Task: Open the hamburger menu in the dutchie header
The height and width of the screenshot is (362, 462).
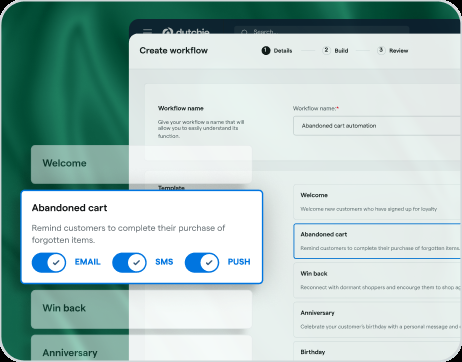Action: tap(147, 31)
